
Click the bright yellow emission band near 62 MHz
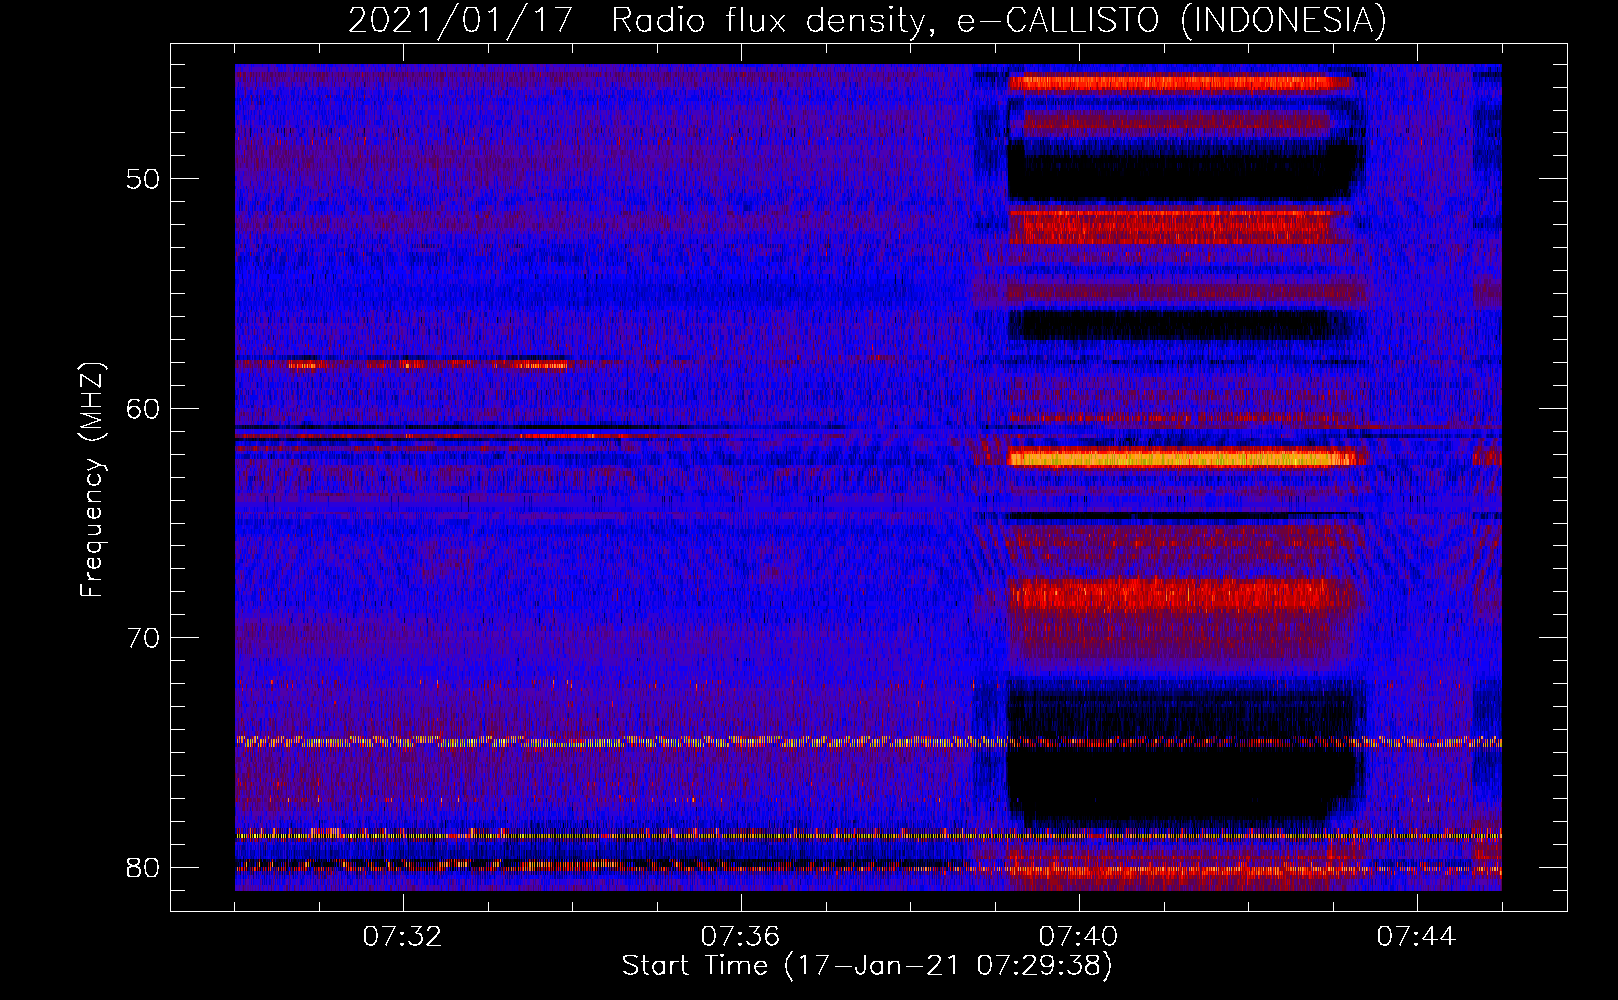pos(1183,459)
